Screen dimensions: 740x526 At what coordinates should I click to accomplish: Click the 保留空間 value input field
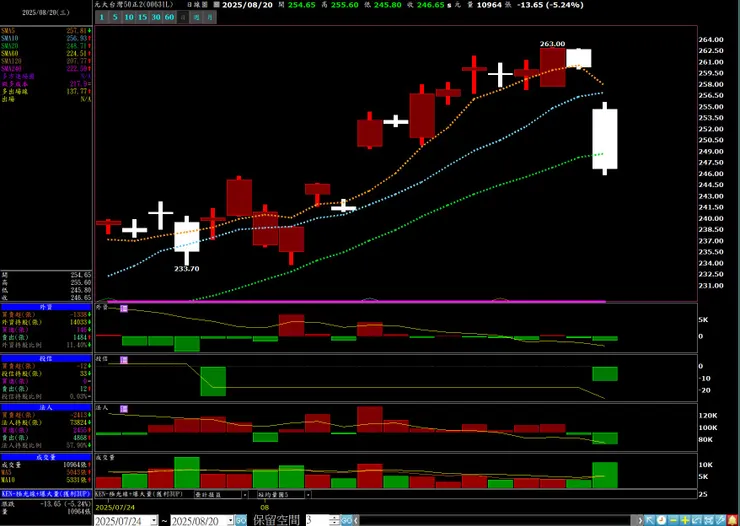[x=318, y=520]
